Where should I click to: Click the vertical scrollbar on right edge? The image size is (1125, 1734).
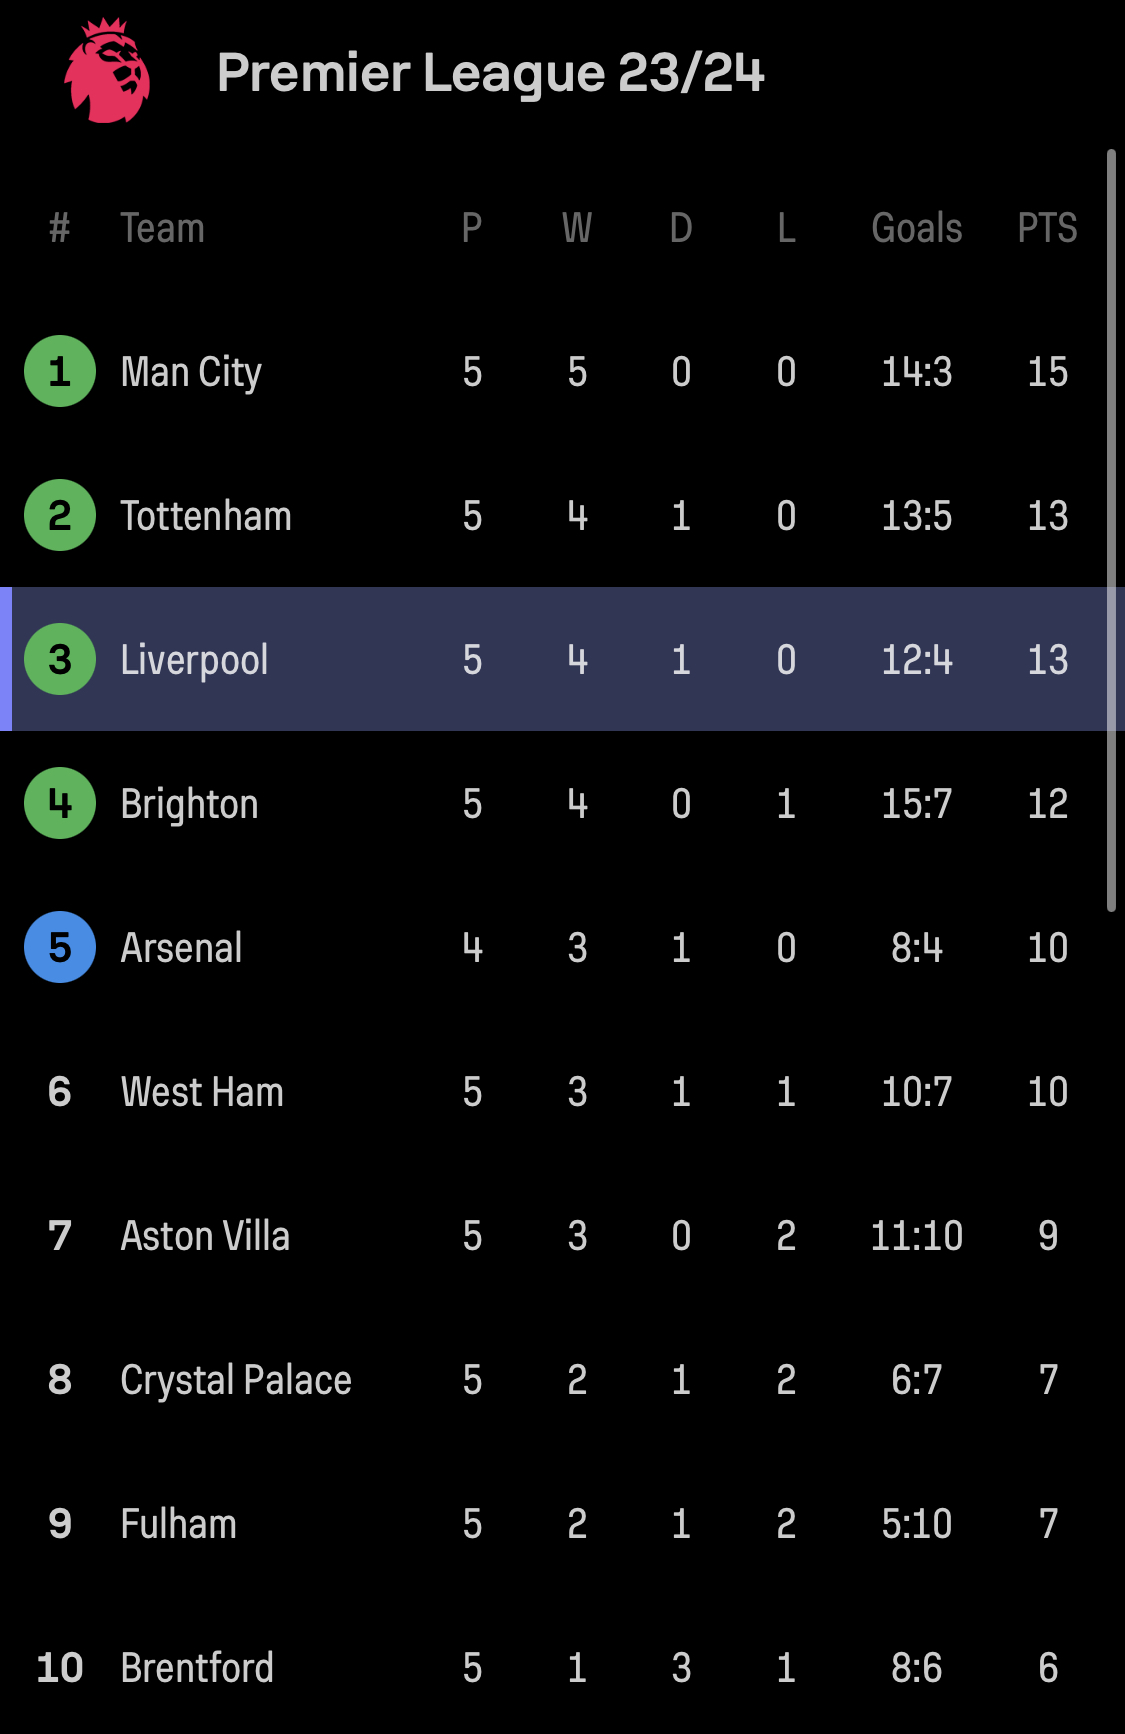1111,530
